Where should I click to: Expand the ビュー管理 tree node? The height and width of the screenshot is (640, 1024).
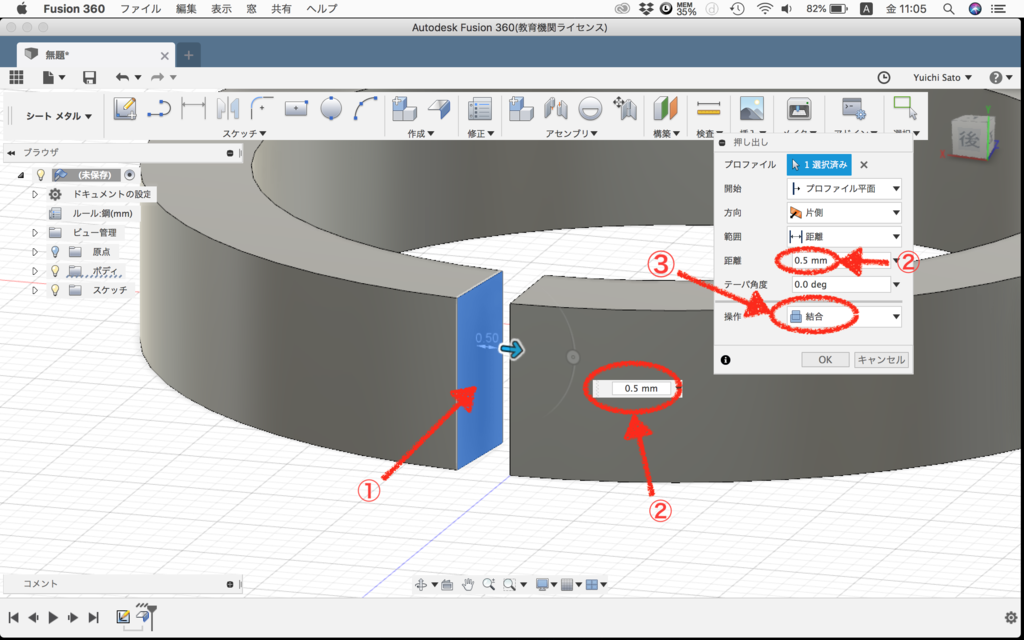pyautogui.click(x=35, y=232)
